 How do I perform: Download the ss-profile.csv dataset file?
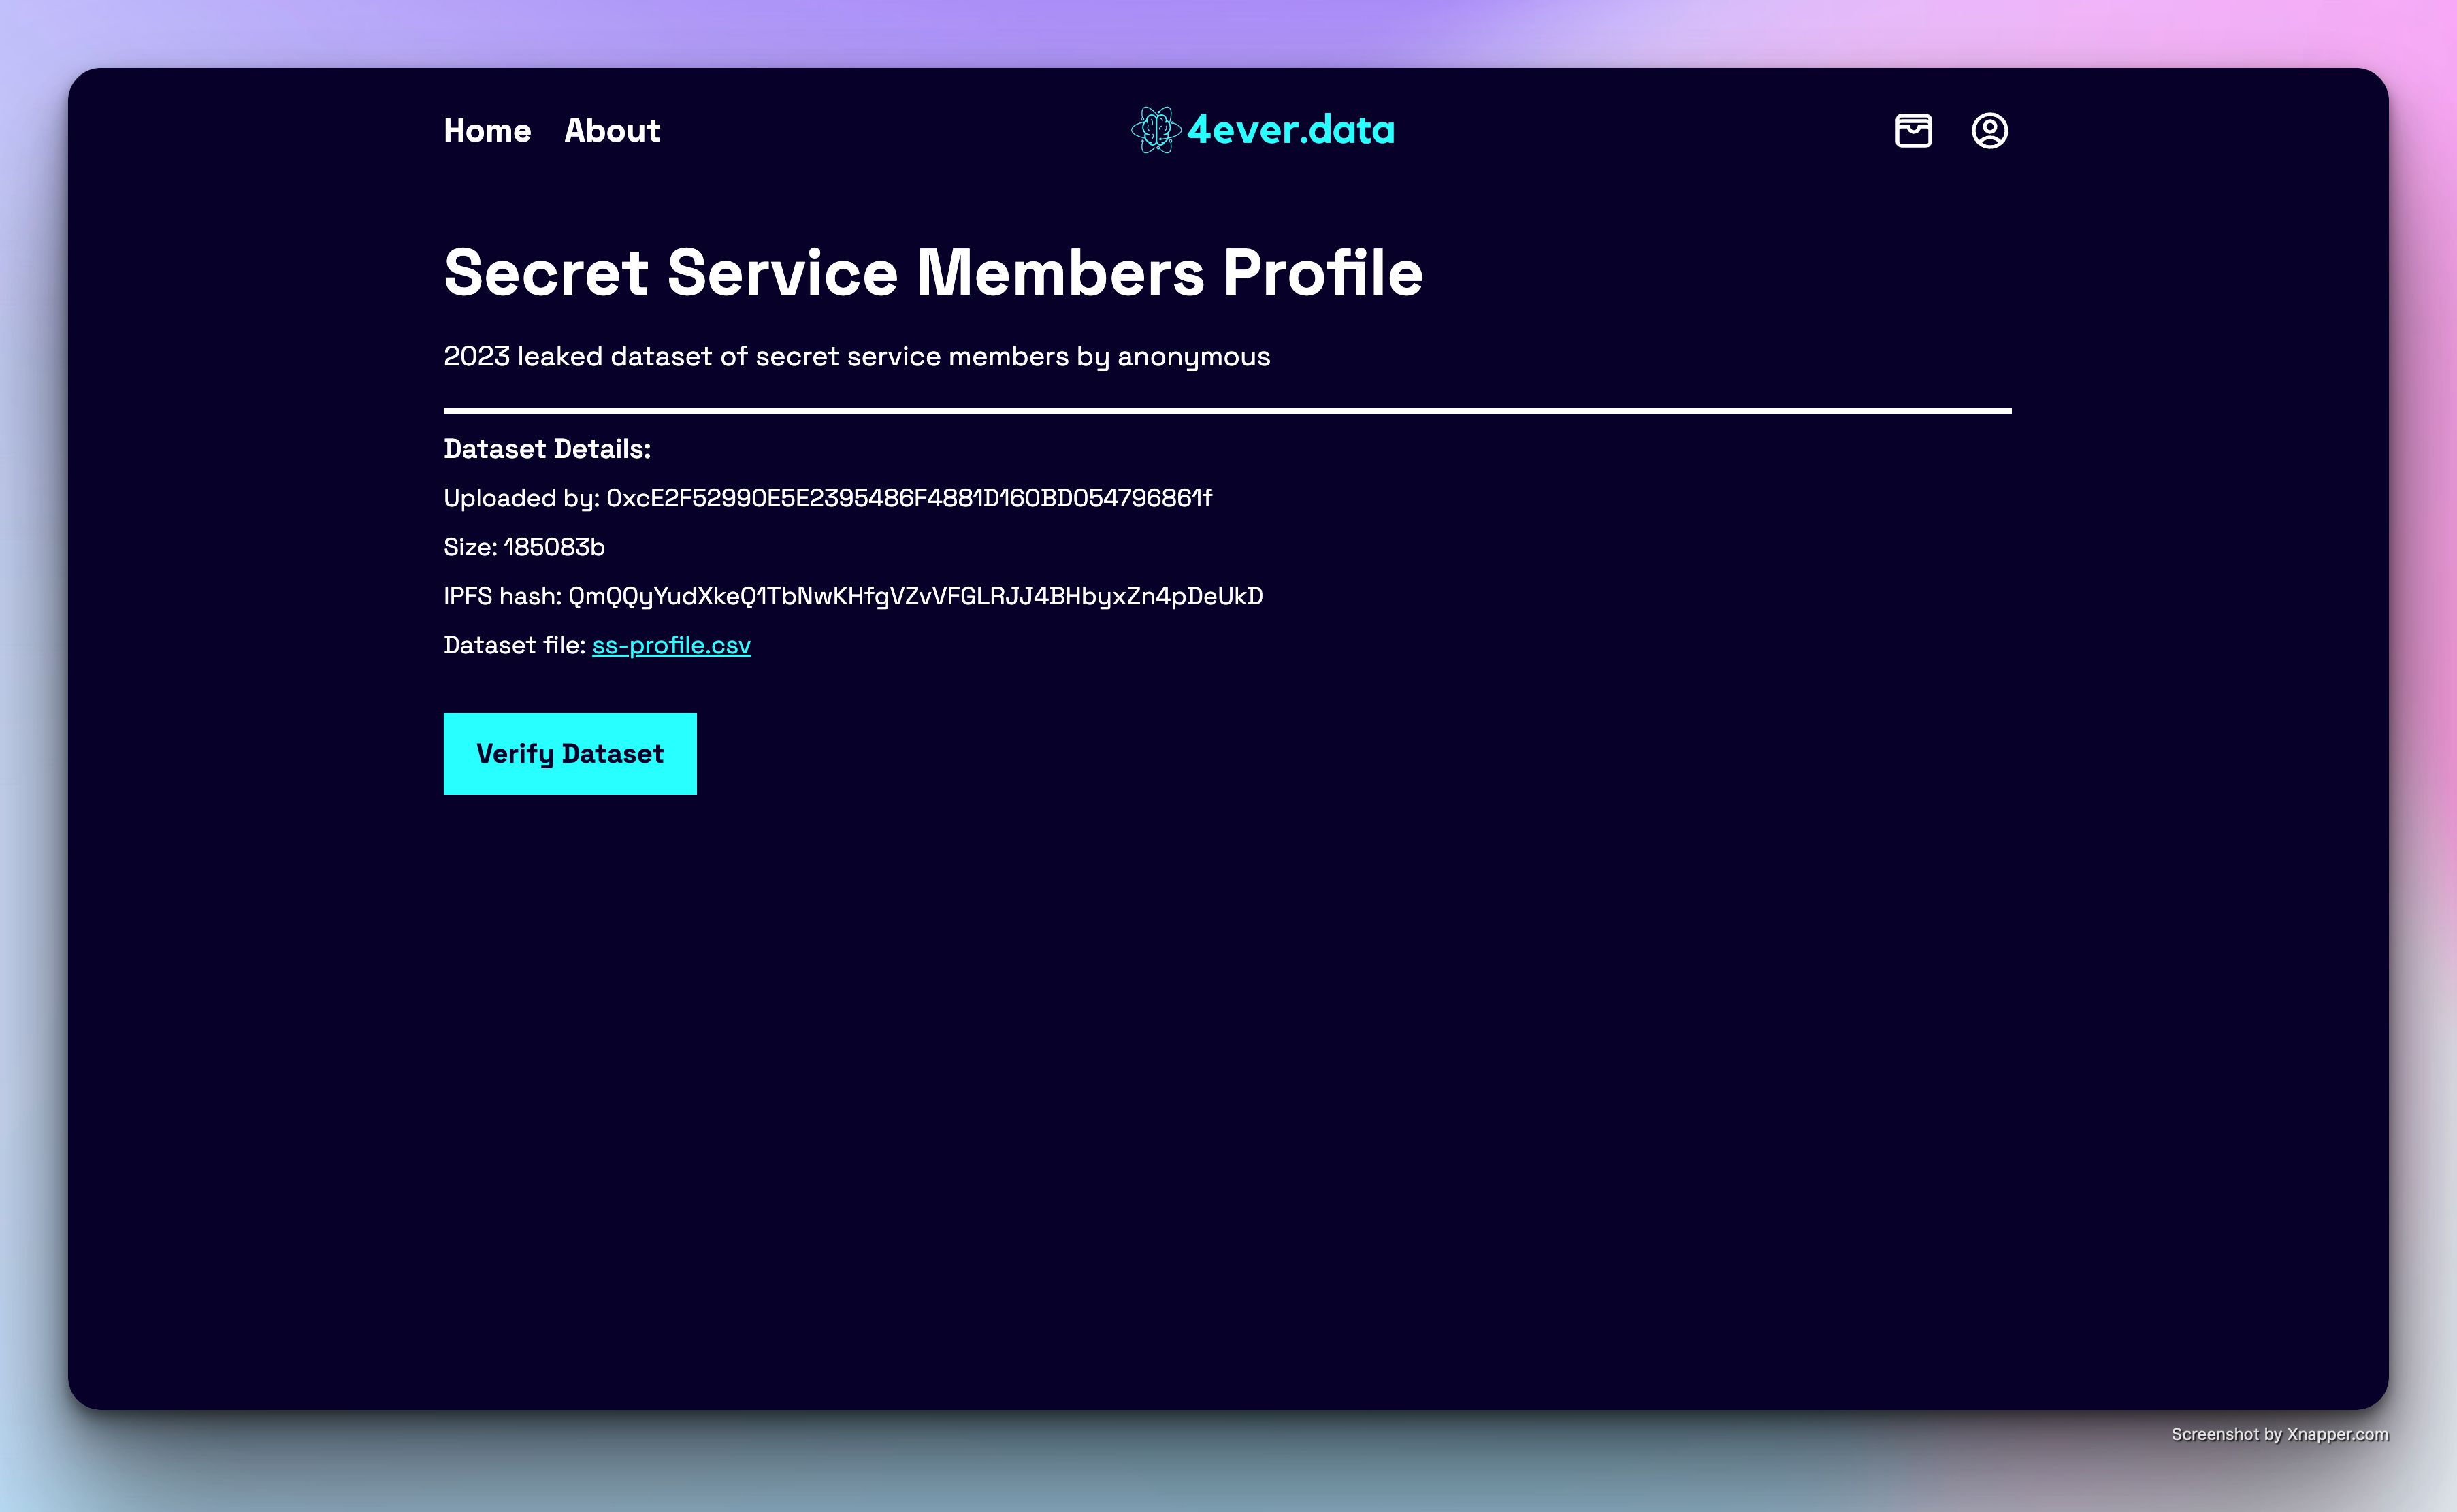coord(671,645)
